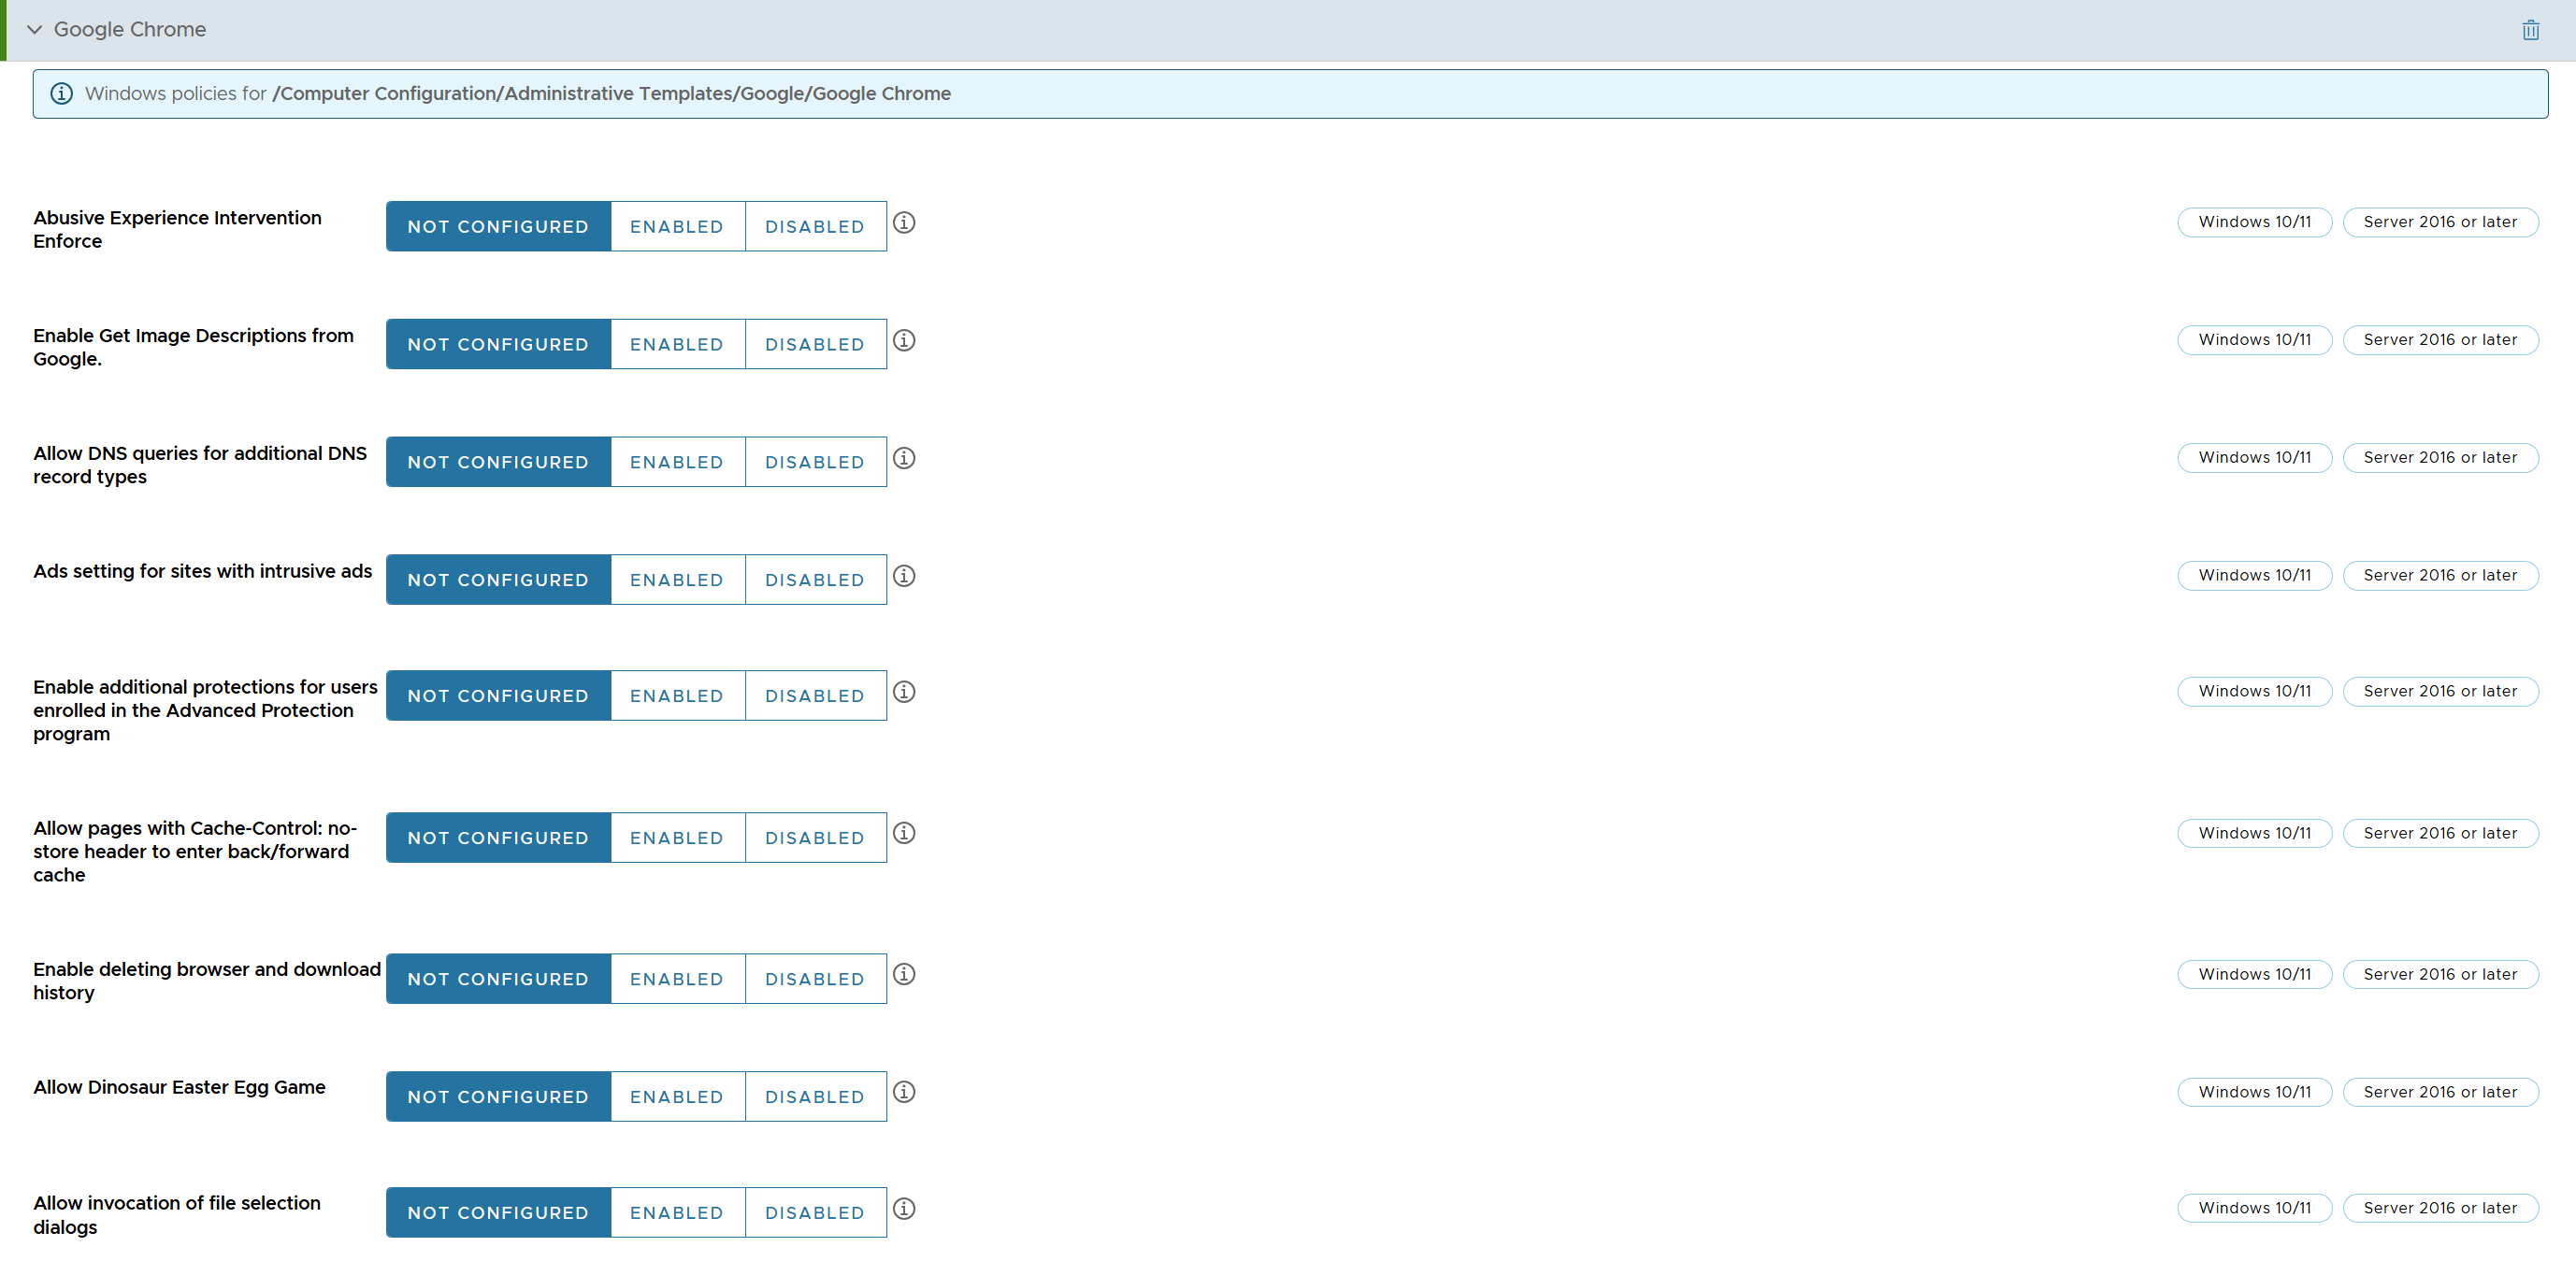Enable Allow DNS queries for additional record types

tap(677, 463)
